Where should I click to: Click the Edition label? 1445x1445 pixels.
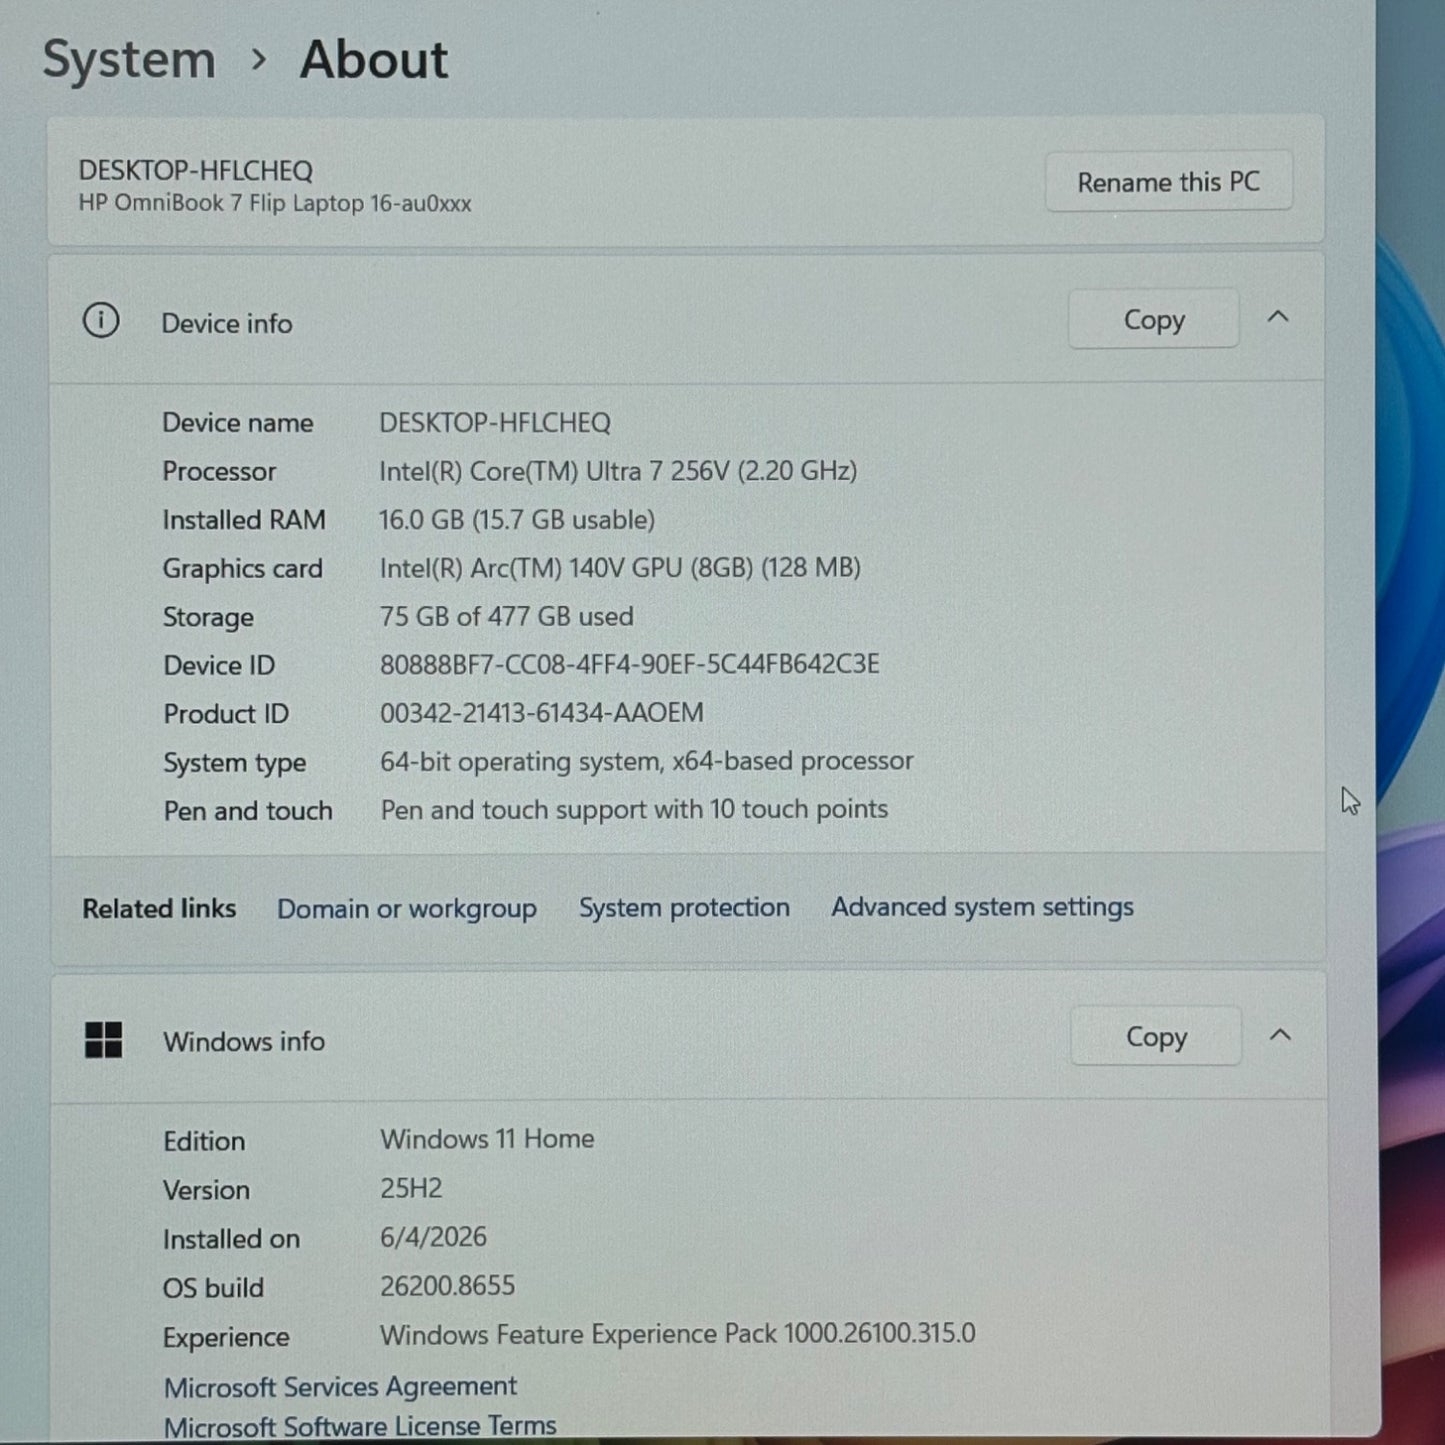[204, 1141]
